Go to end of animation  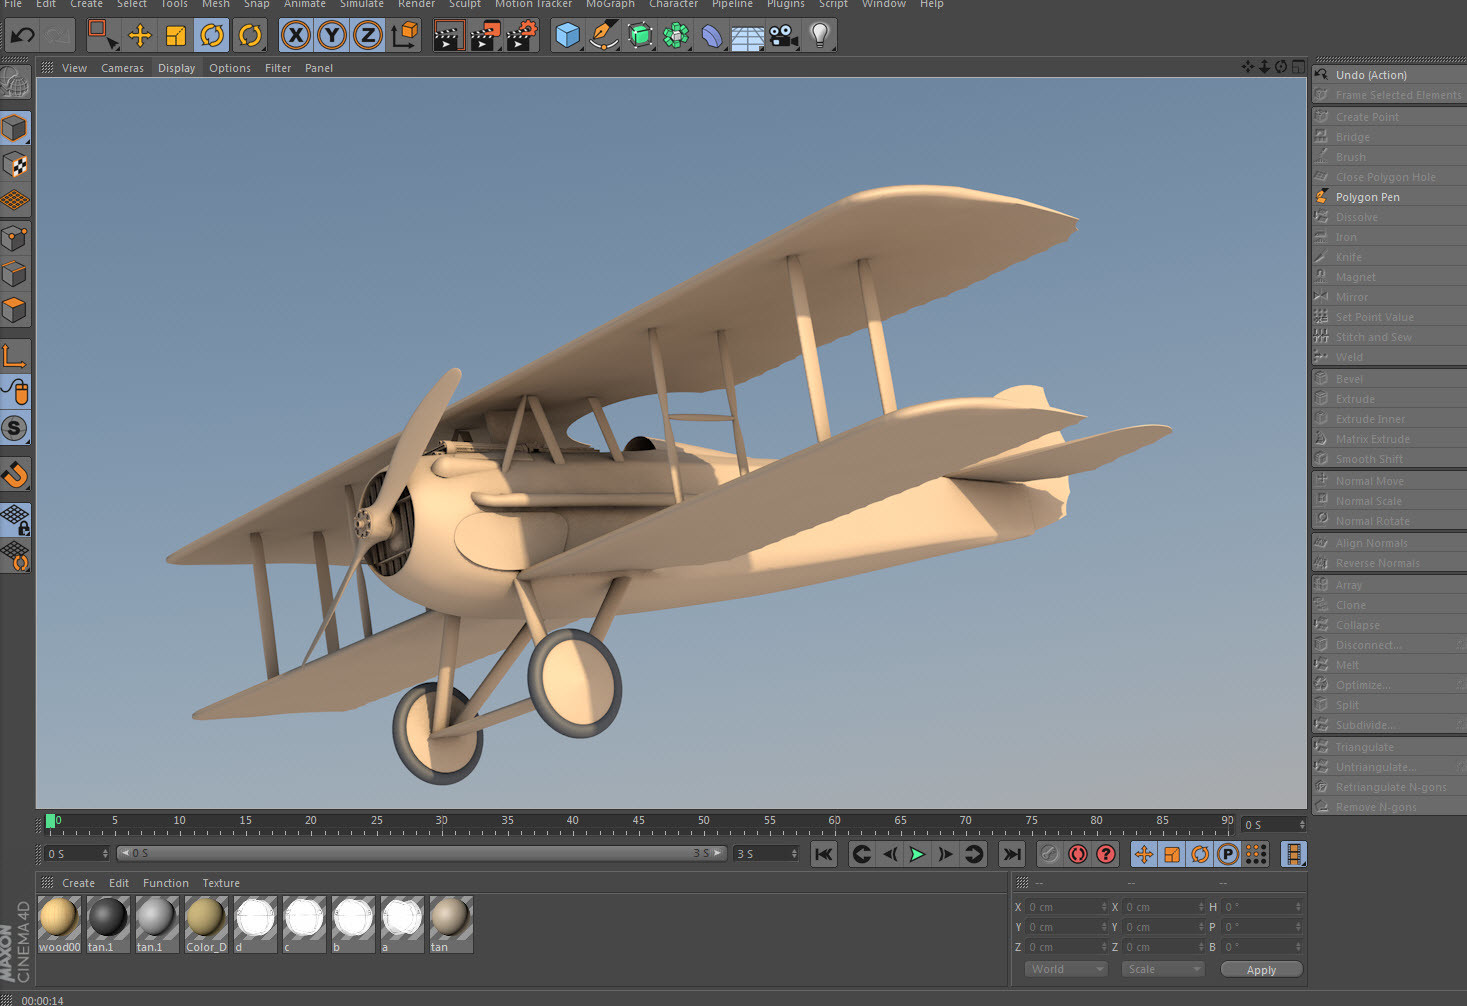tap(1012, 854)
